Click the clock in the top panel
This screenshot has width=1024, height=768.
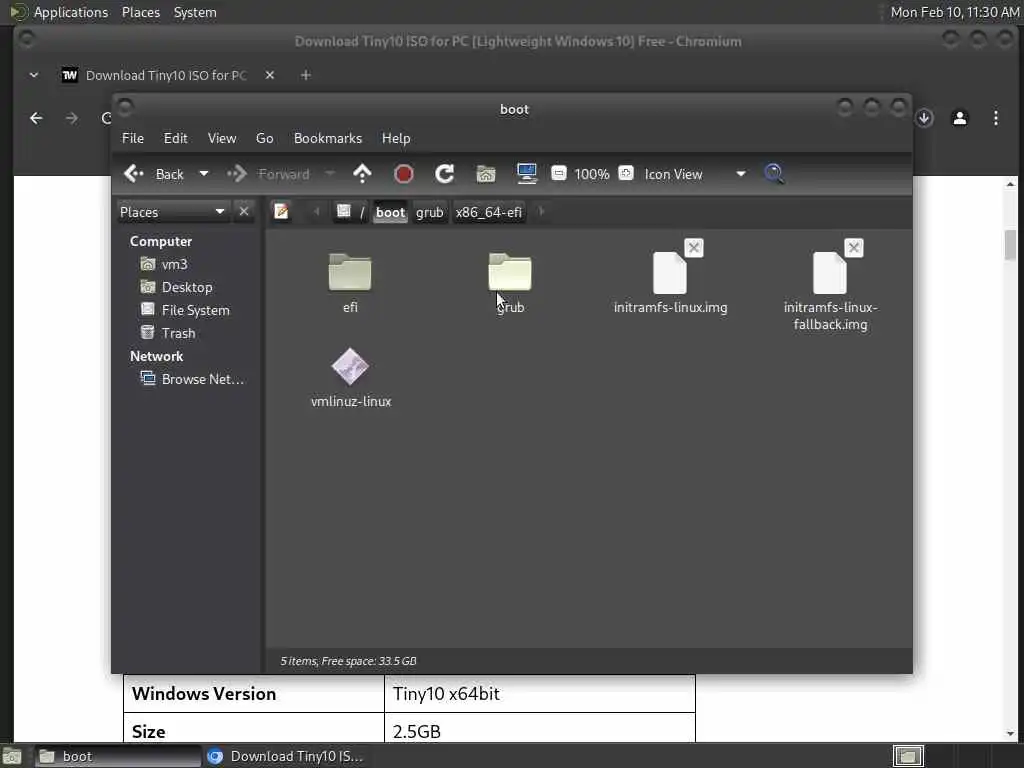coord(954,12)
